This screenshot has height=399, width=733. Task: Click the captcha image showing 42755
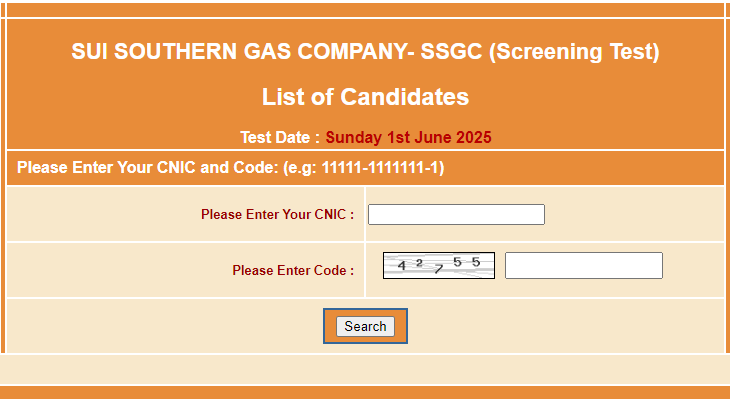pos(439,265)
